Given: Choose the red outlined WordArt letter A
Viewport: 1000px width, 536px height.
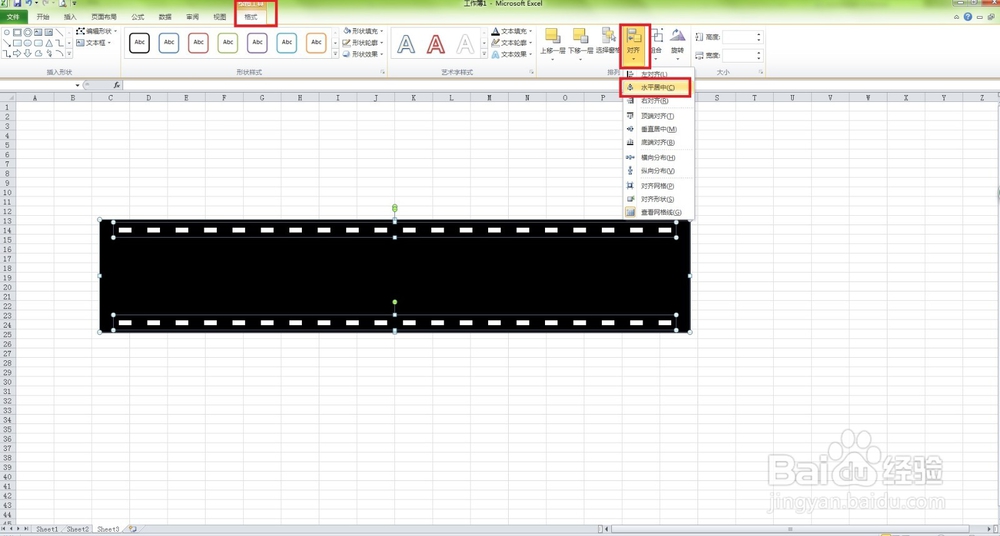Looking at the screenshot, I should tap(436, 44).
